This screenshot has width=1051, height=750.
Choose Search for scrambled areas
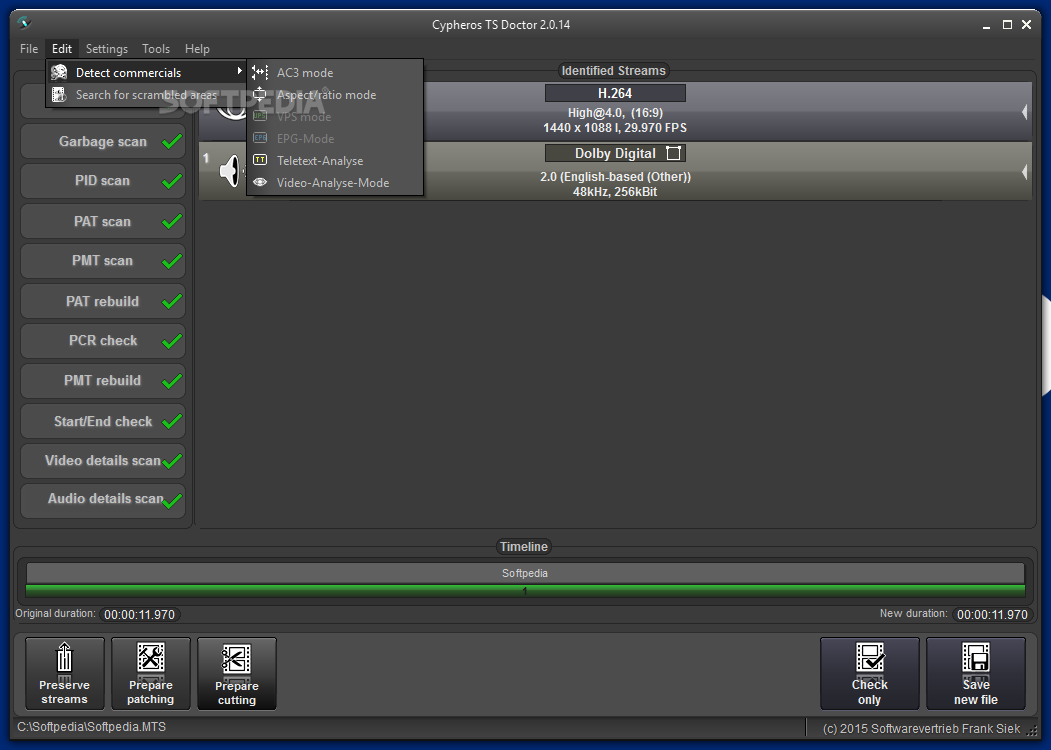[x=146, y=95]
